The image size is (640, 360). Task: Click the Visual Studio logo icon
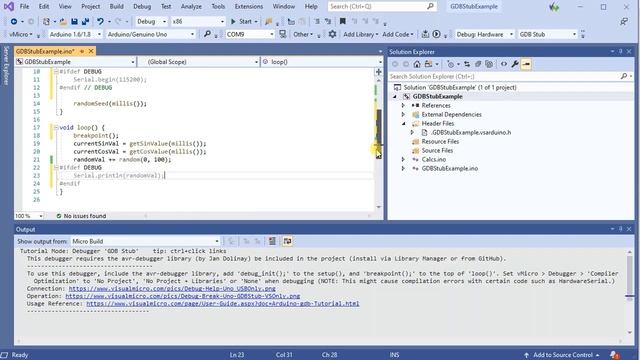9,7
